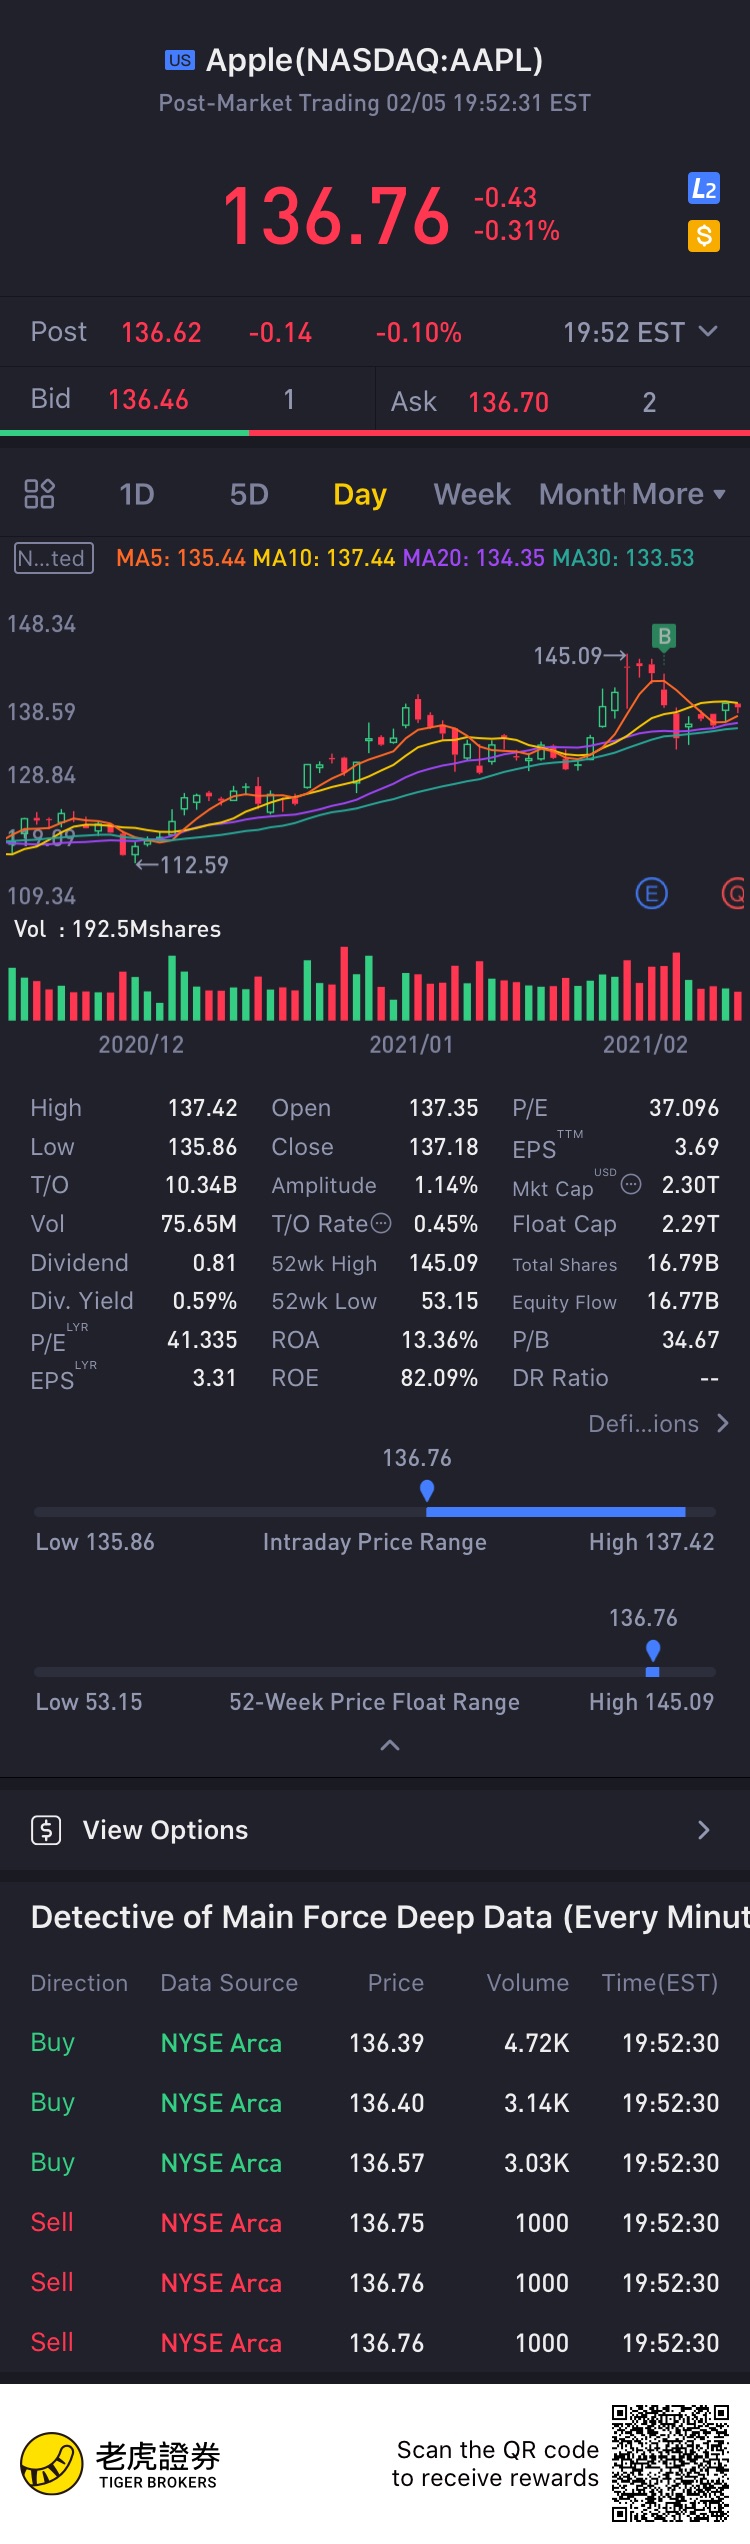
Task: Open the chart layout grid icon
Action: click(x=39, y=494)
